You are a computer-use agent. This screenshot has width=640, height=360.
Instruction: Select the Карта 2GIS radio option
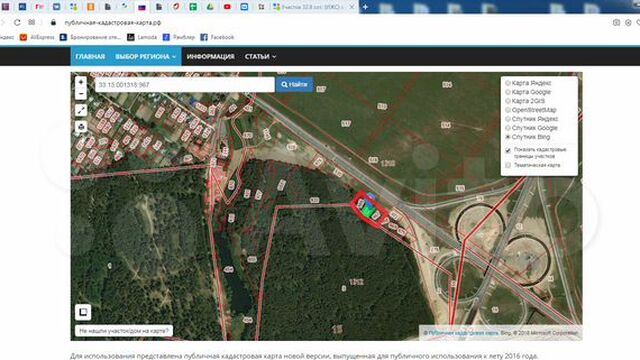point(508,101)
